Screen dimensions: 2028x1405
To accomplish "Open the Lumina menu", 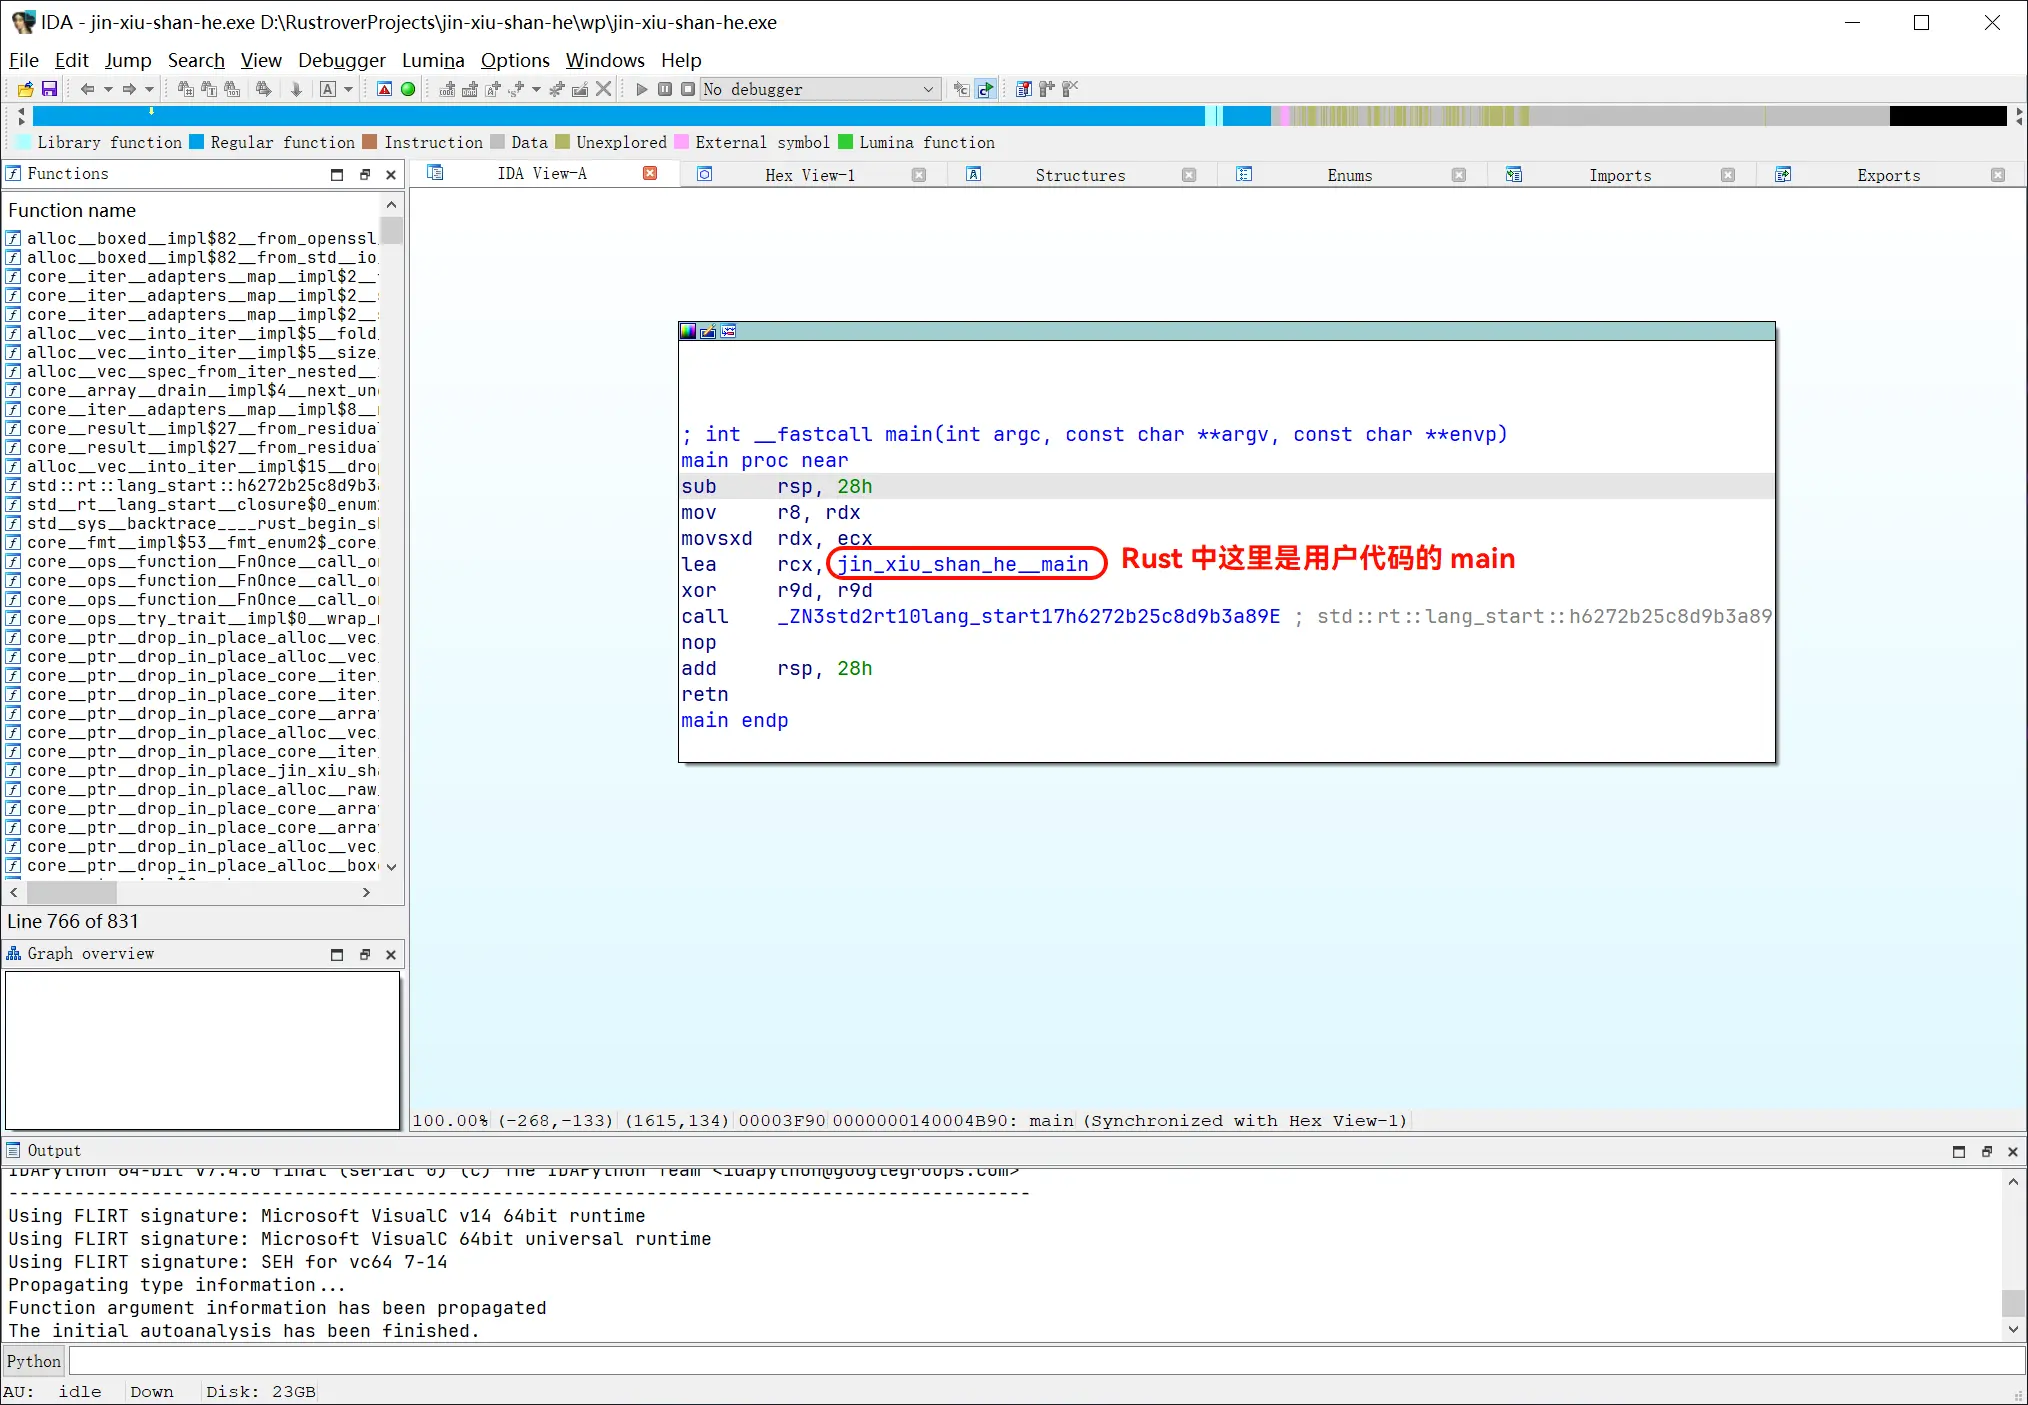I will [432, 60].
